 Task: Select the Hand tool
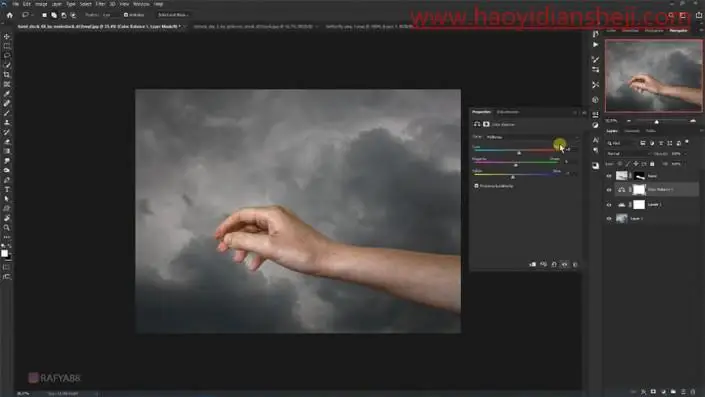click(x=7, y=218)
